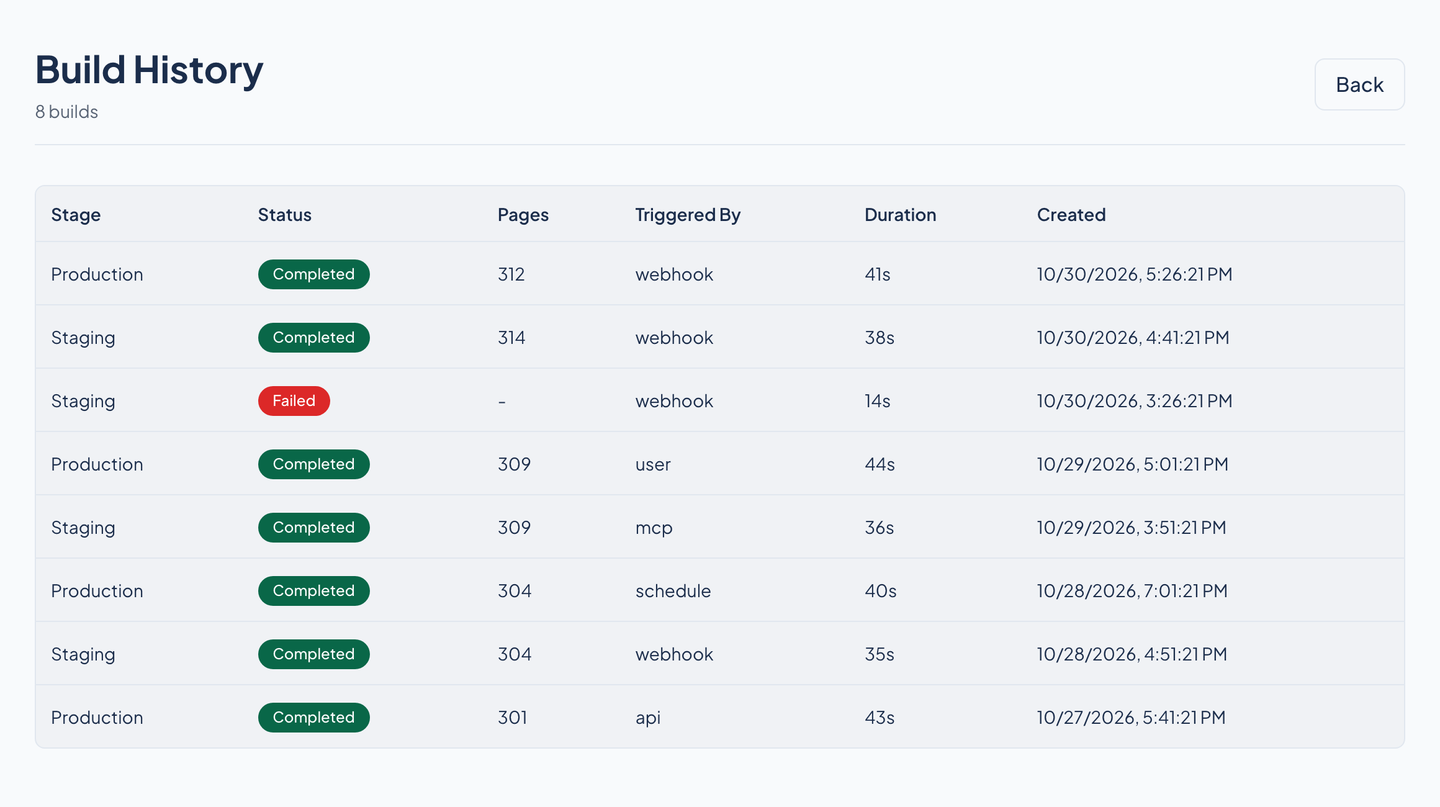Click the "38s" duration value

click(880, 338)
